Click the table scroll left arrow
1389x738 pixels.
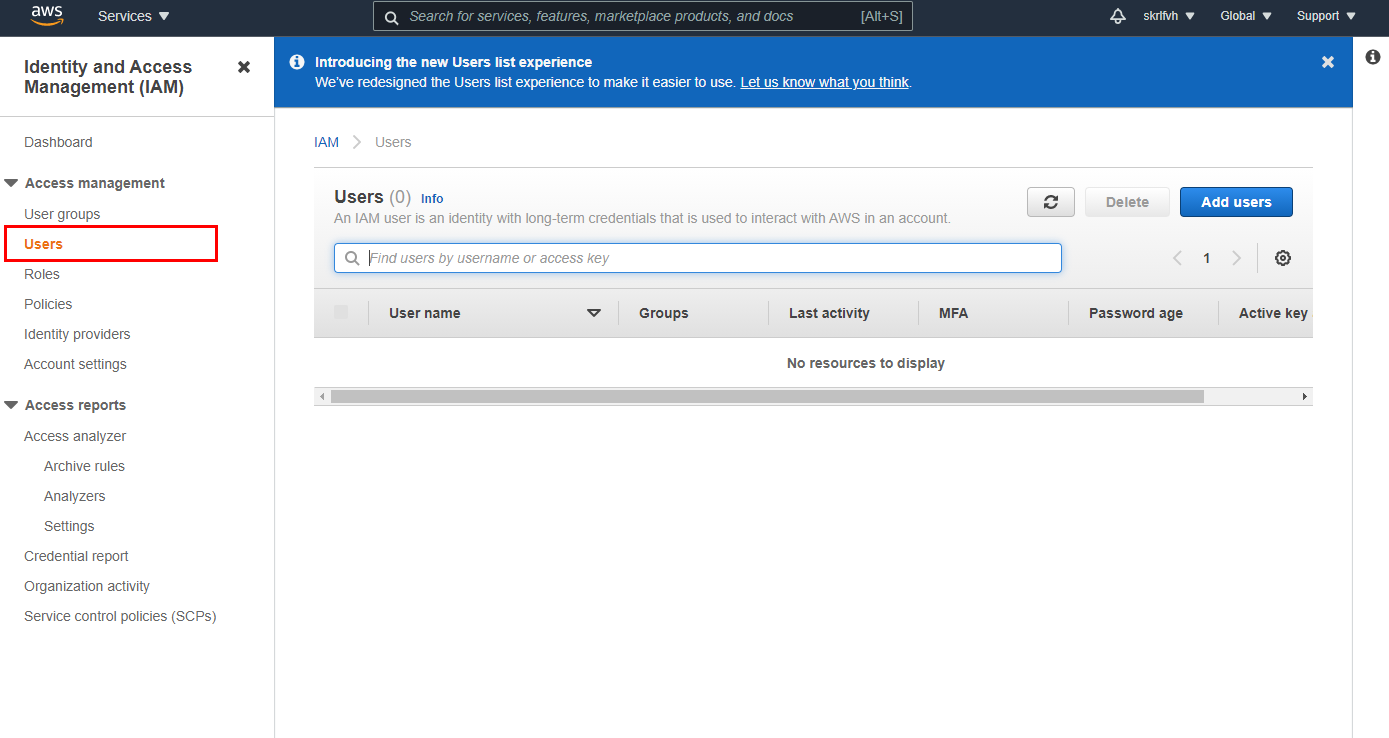pos(322,397)
